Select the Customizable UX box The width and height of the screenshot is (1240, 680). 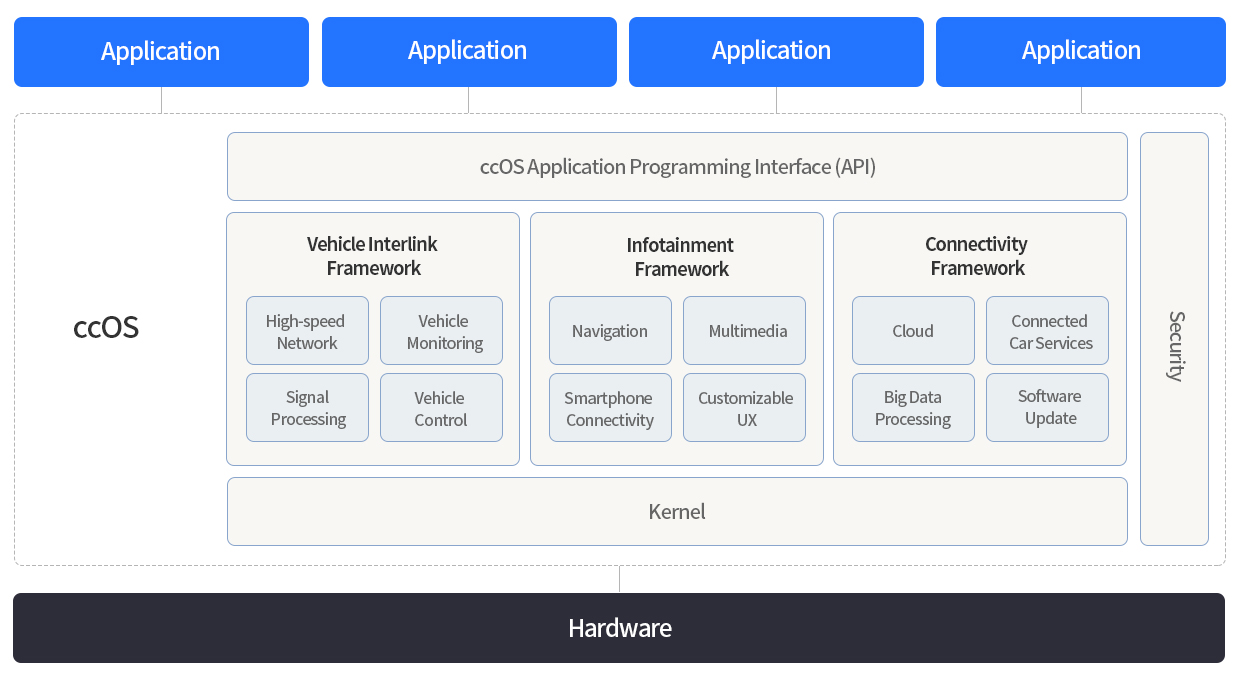click(x=744, y=408)
